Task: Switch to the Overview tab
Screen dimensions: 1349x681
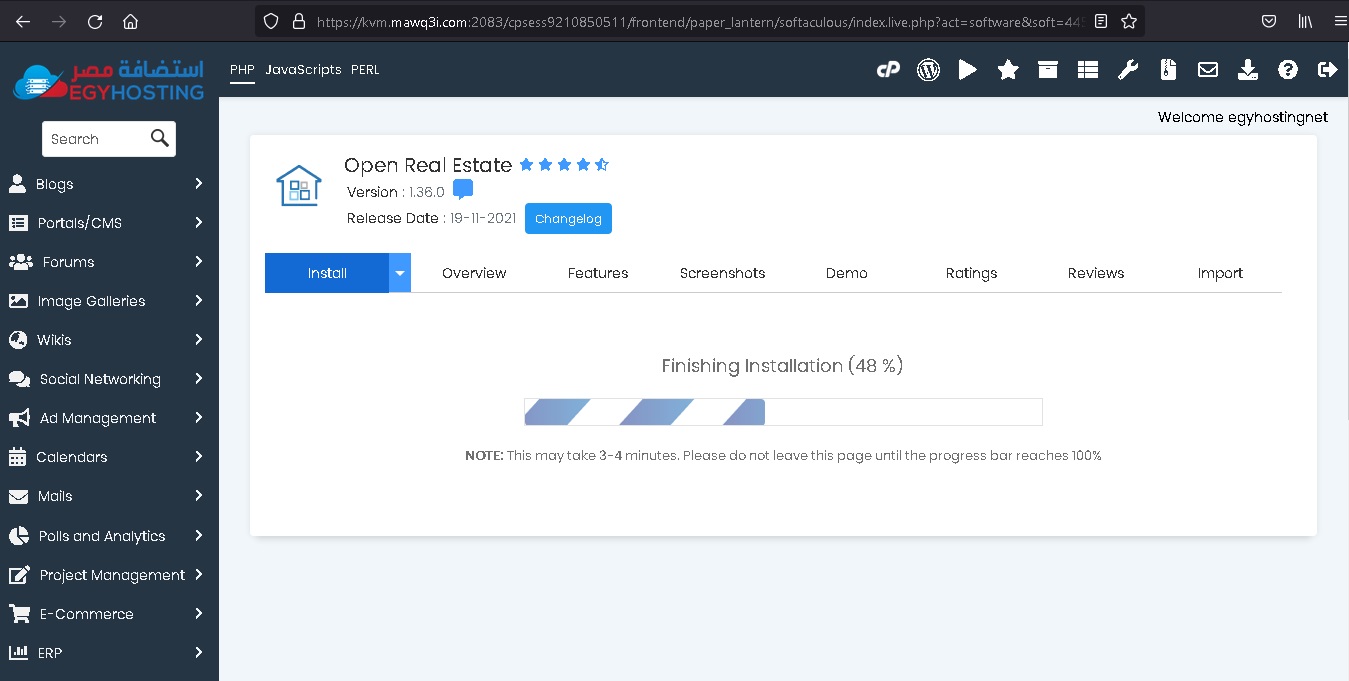Action: coord(474,273)
